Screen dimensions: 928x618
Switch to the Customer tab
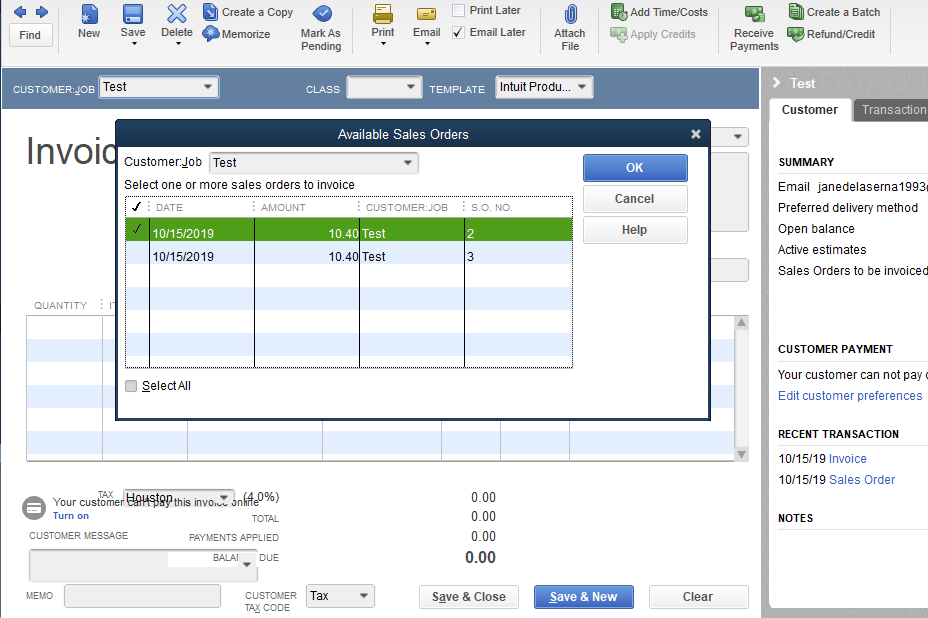810,110
